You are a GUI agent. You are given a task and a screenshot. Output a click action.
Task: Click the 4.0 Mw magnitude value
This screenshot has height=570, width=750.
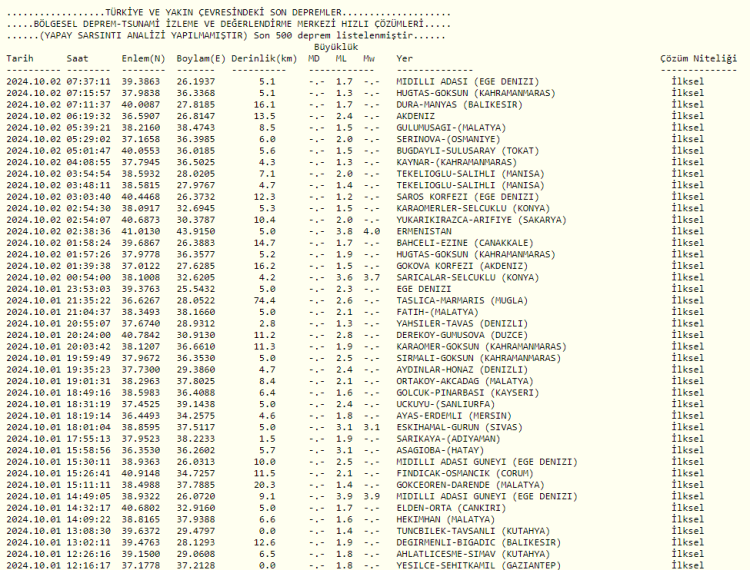(x=371, y=230)
